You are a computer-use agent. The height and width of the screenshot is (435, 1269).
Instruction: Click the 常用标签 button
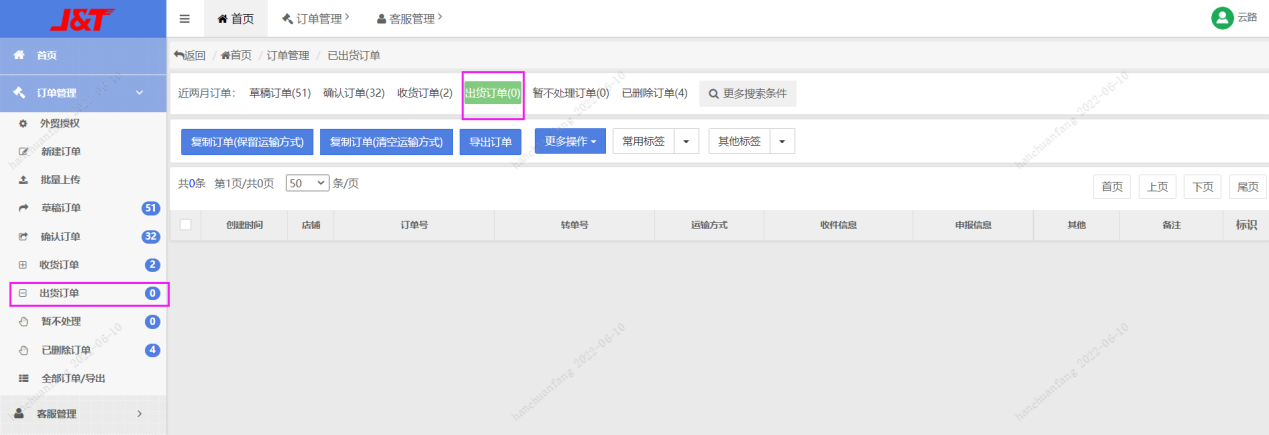[643, 142]
